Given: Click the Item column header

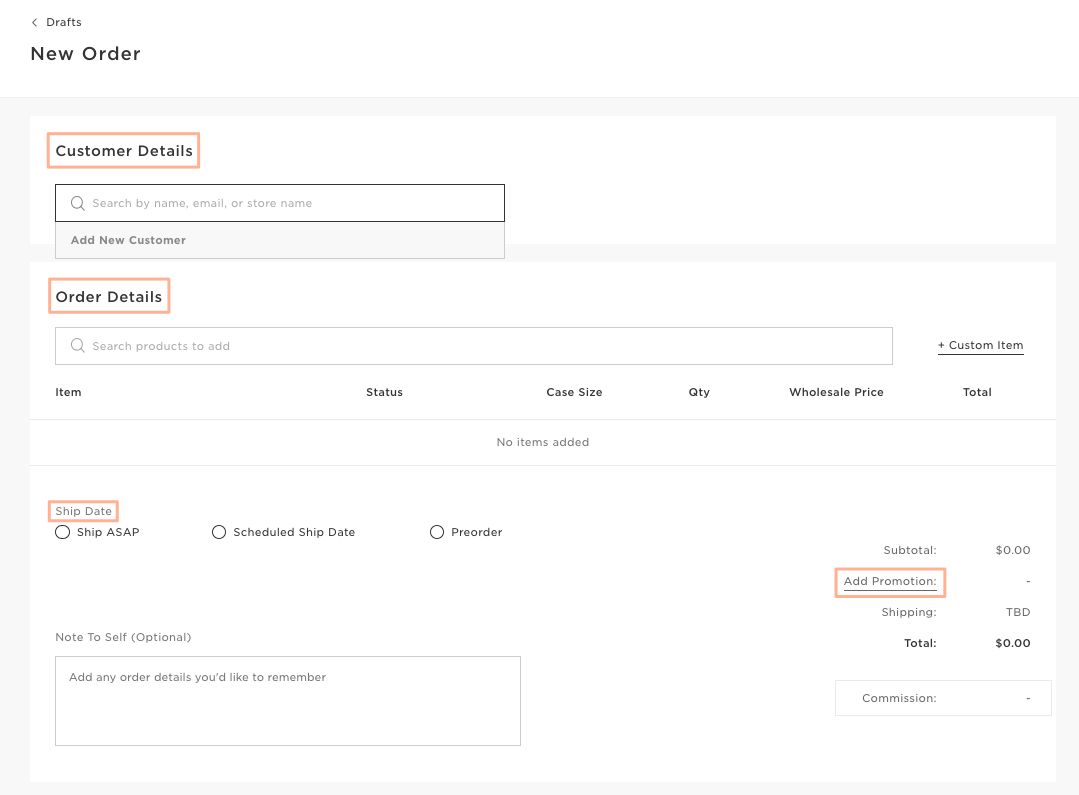Looking at the screenshot, I should (68, 392).
